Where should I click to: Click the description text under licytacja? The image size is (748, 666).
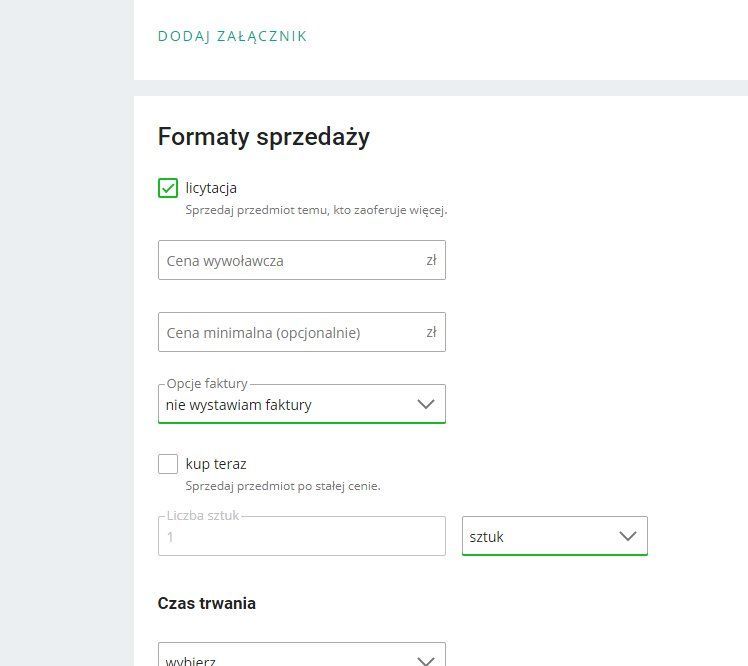pos(316,210)
